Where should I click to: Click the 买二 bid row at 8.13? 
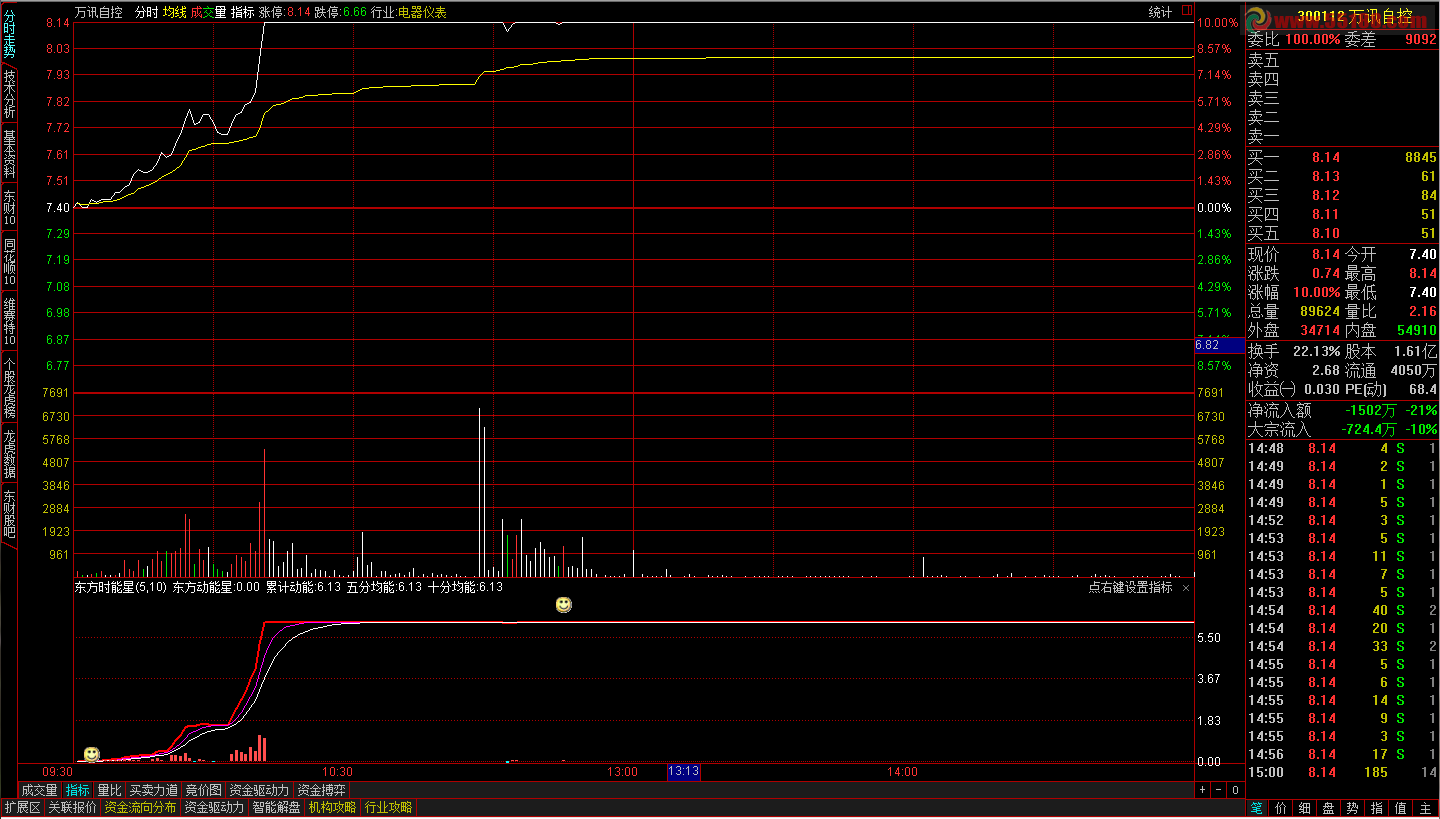point(1342,176)
